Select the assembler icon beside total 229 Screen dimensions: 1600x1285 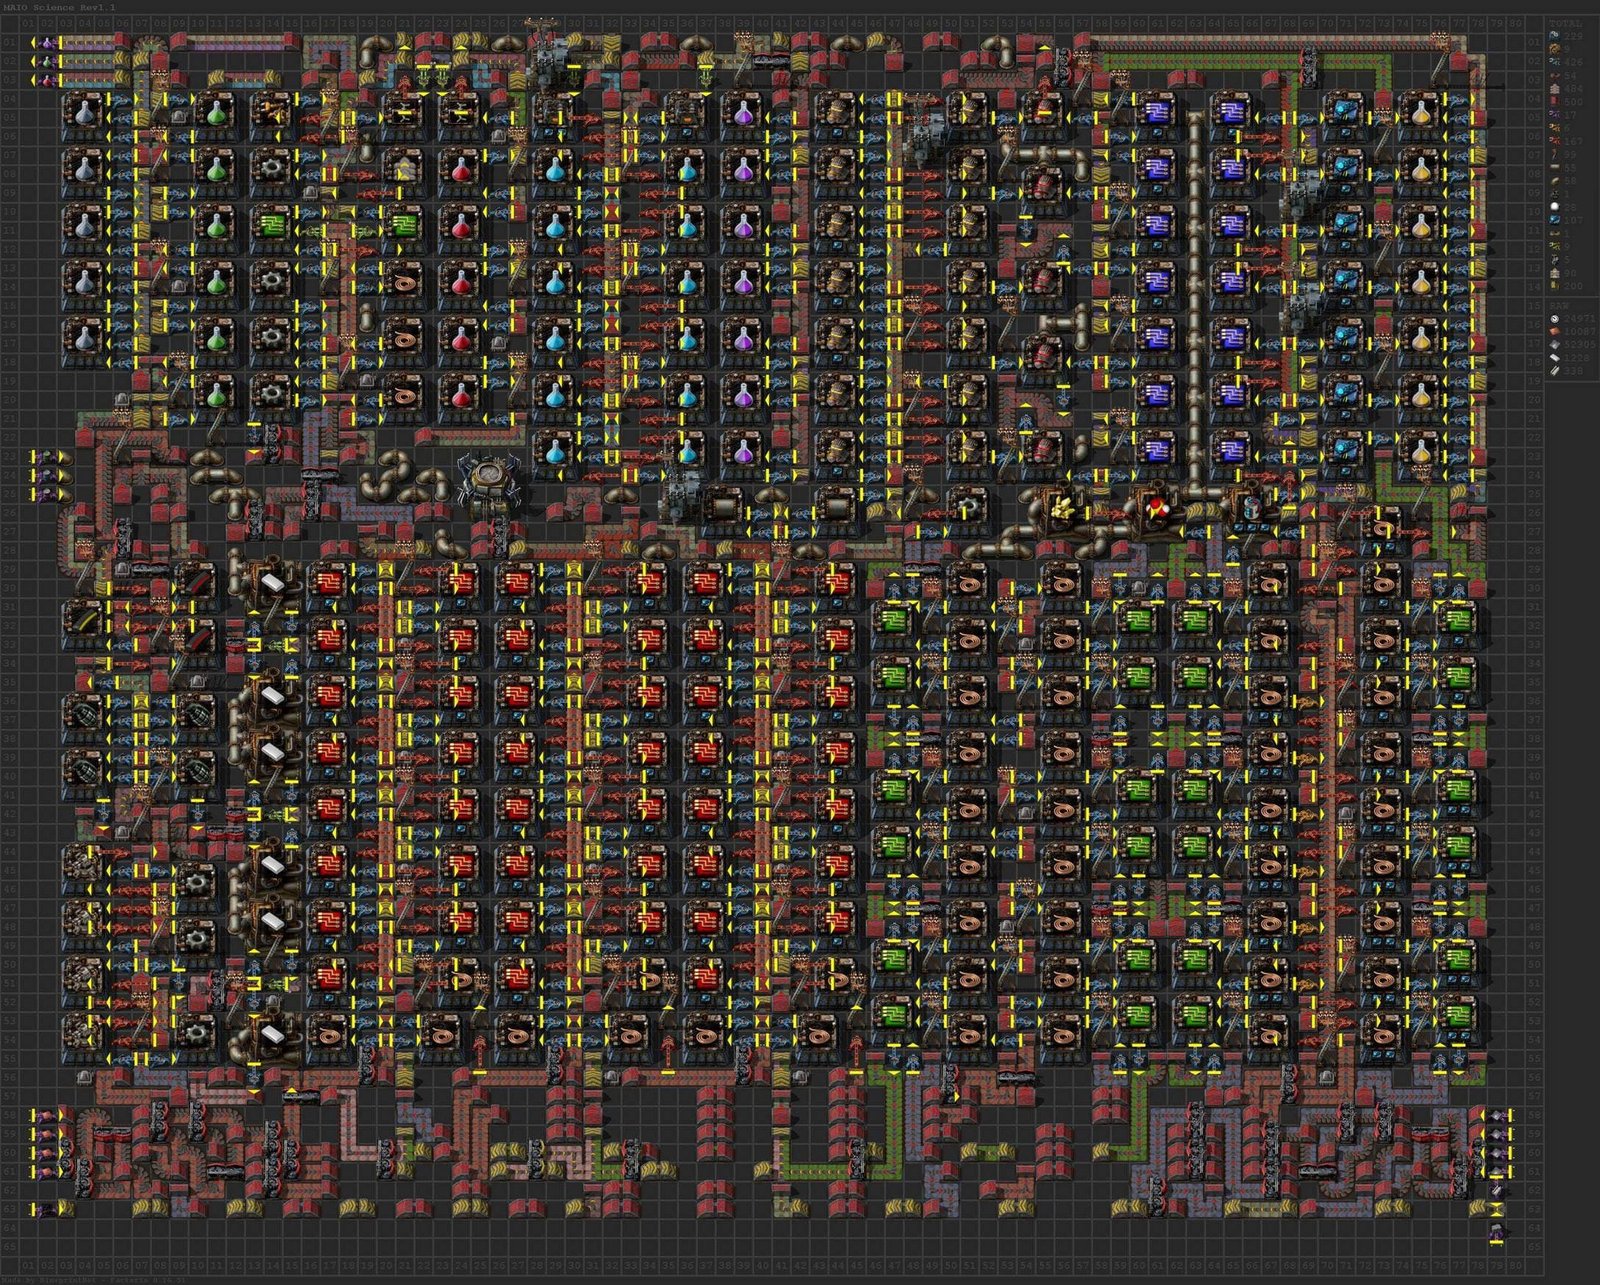click(1554, 36)
